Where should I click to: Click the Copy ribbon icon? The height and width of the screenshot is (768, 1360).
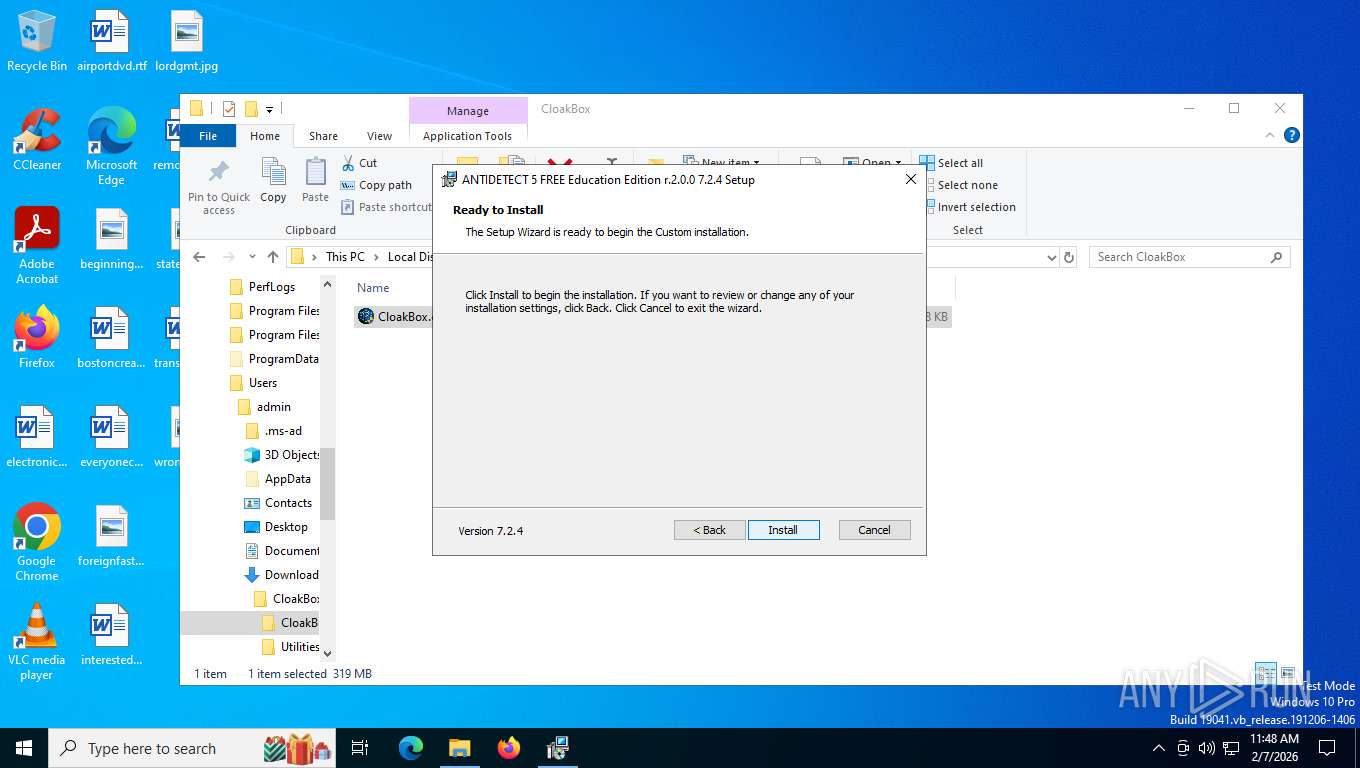pyautogui.click(x=273, y=180)
